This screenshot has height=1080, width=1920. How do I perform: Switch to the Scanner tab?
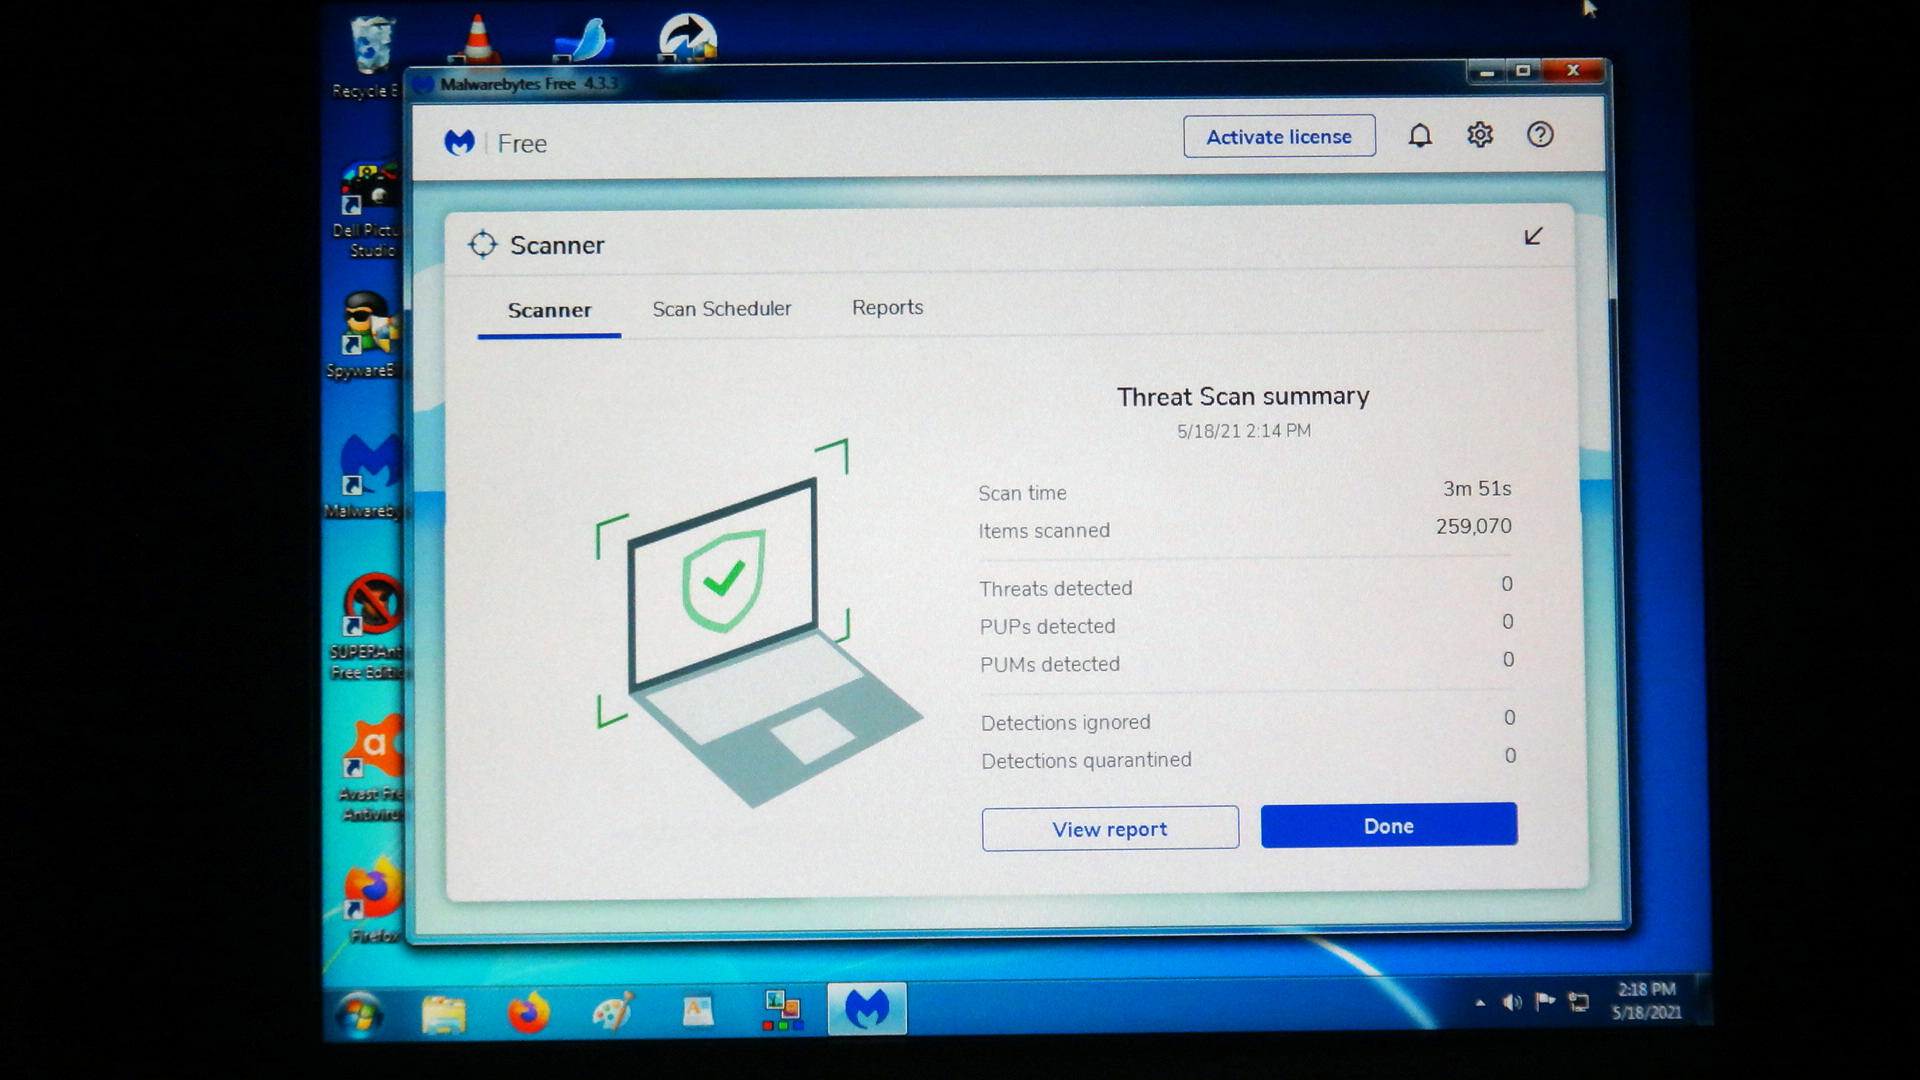(x=549, y=310)
